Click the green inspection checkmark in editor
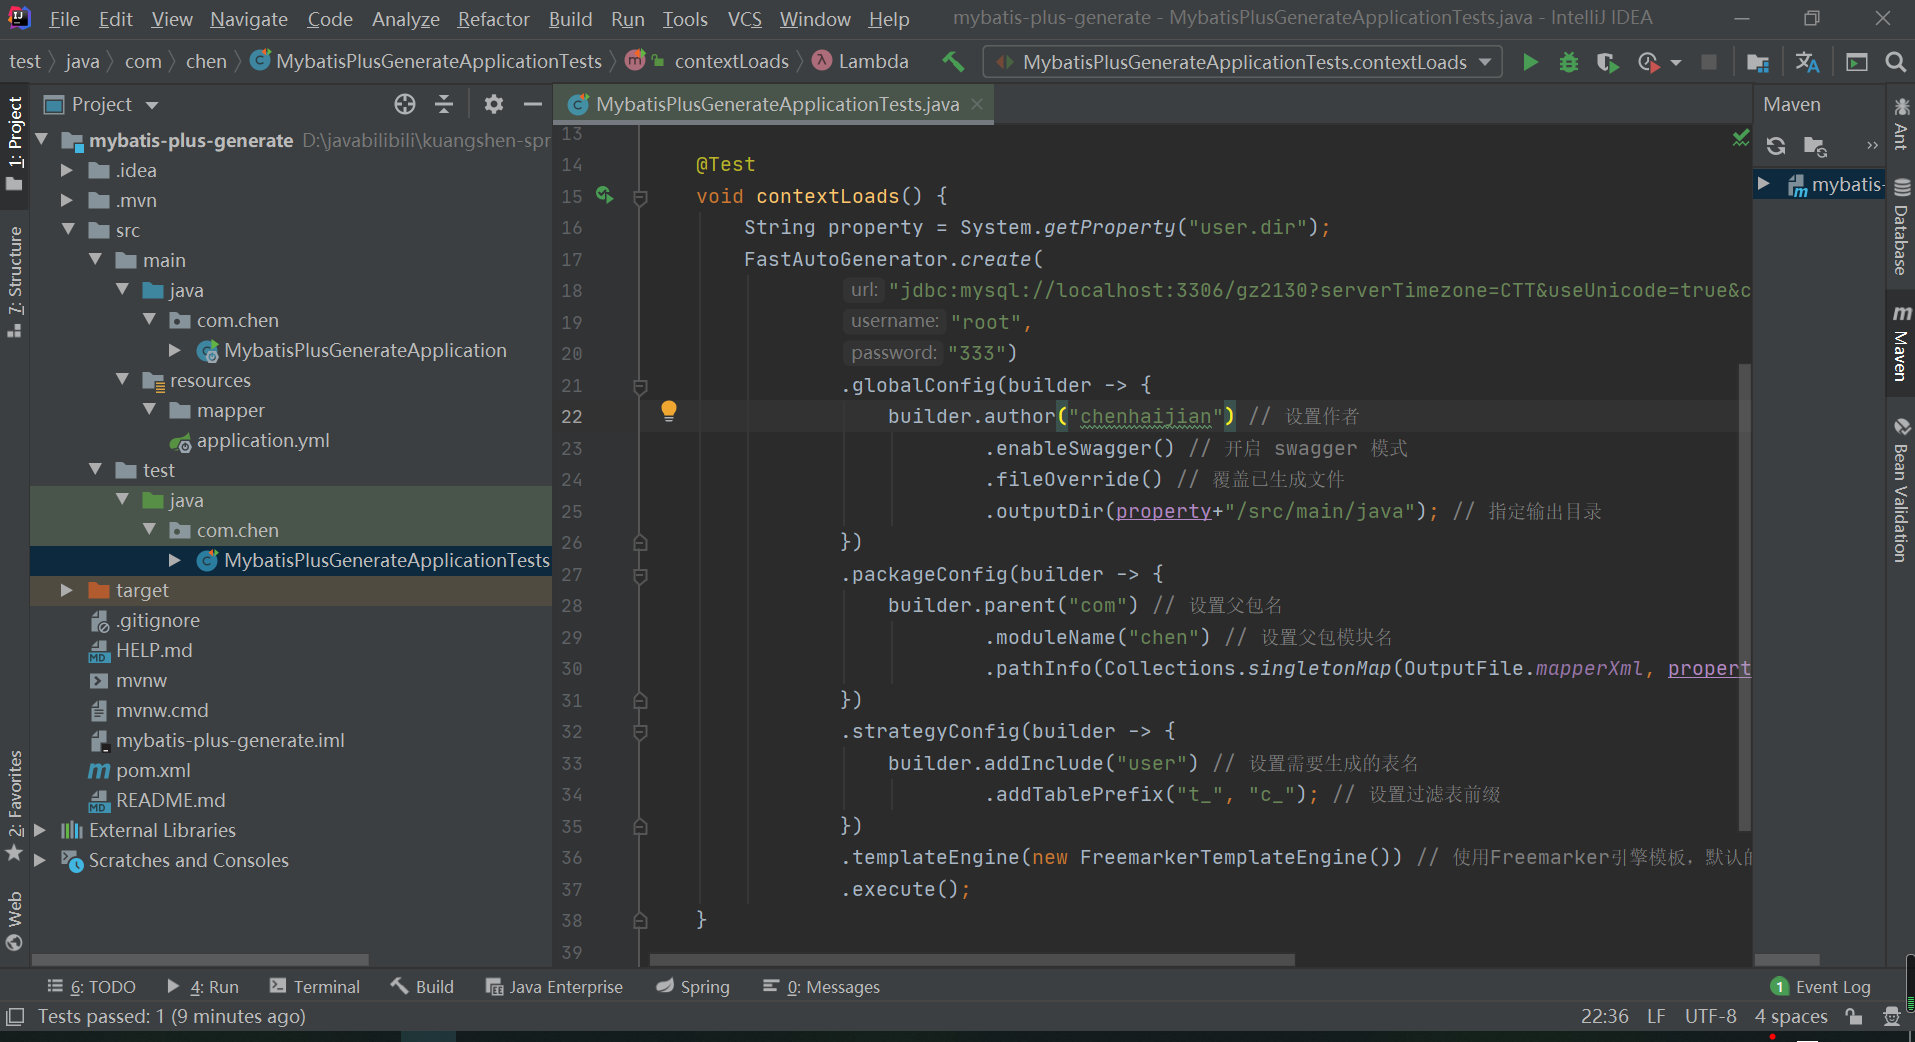The width and height of the screenshot is (1915, 1042). (x=1741, y=137)
